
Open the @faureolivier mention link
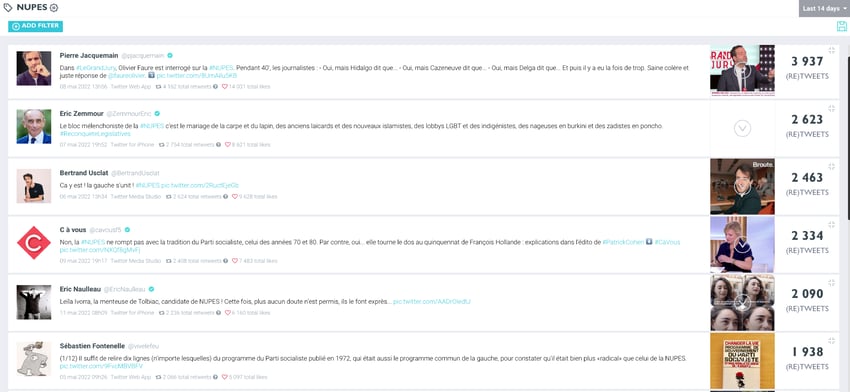[127, 76]
